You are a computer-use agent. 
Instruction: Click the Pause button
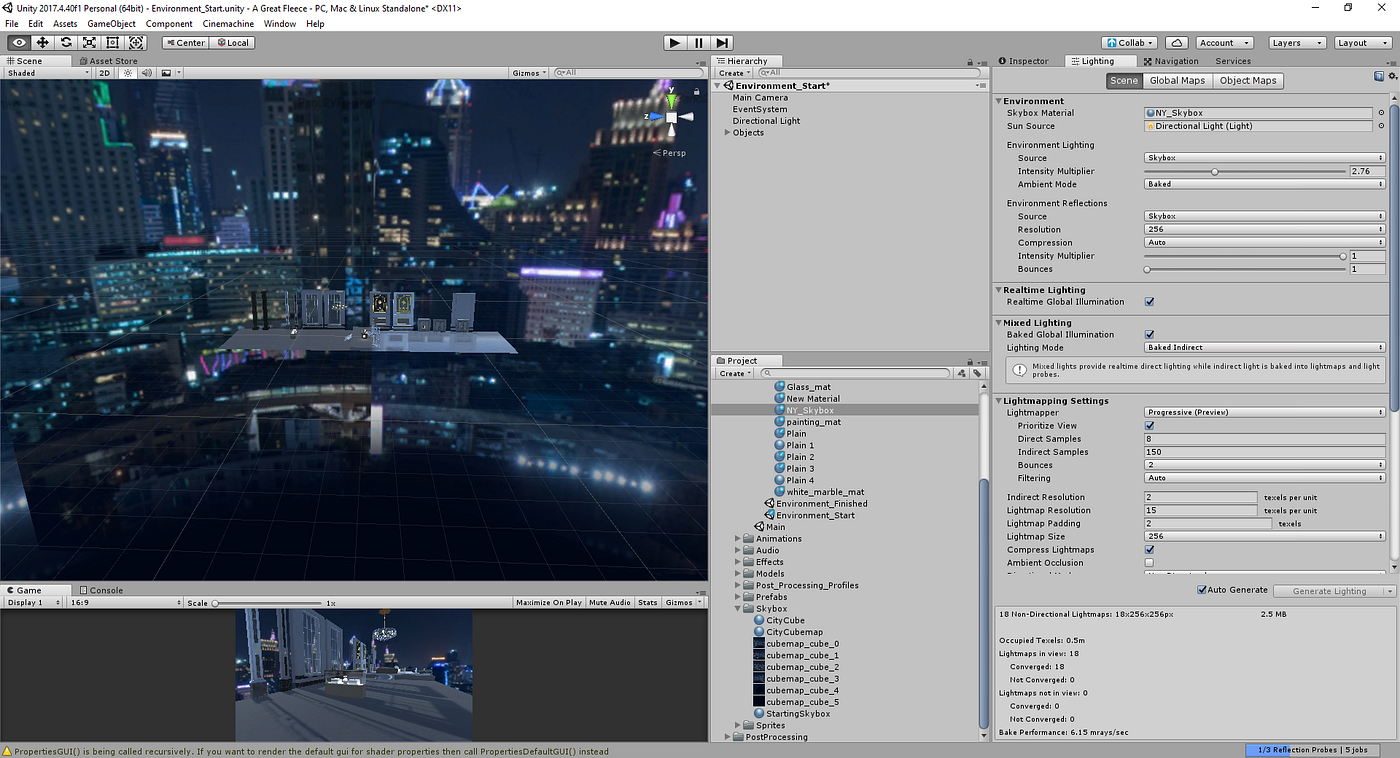pyautogui.click(x=697, y=42)
